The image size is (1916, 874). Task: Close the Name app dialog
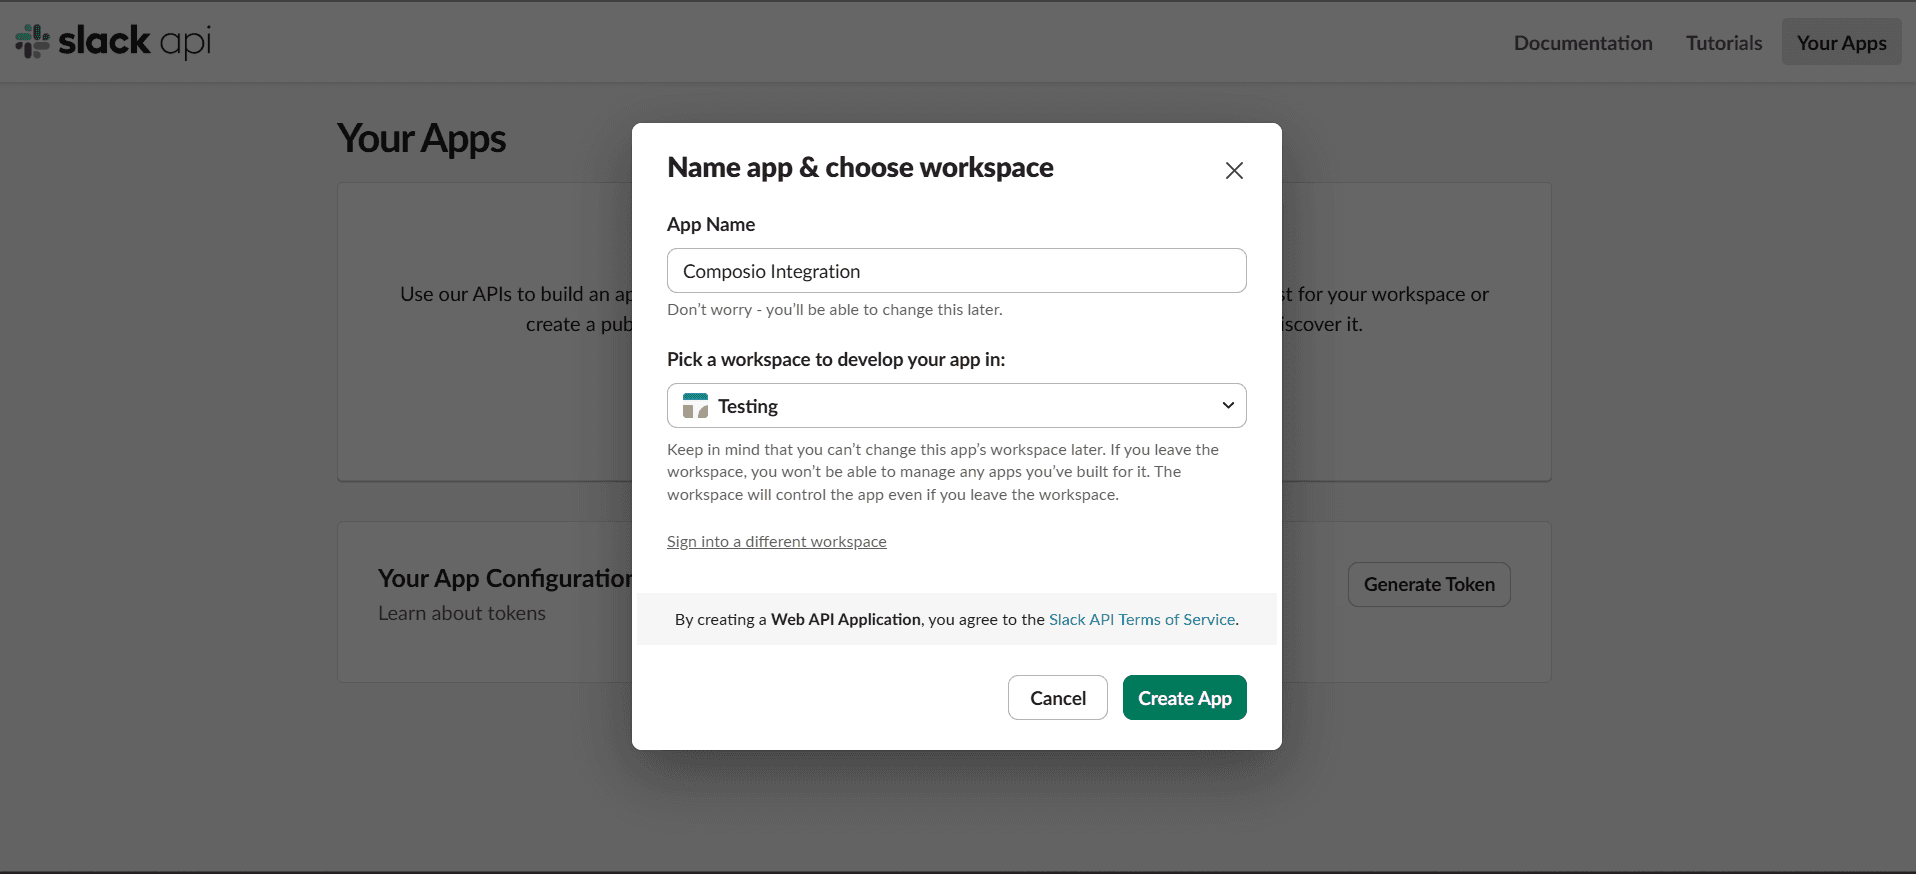point(1234,170)
